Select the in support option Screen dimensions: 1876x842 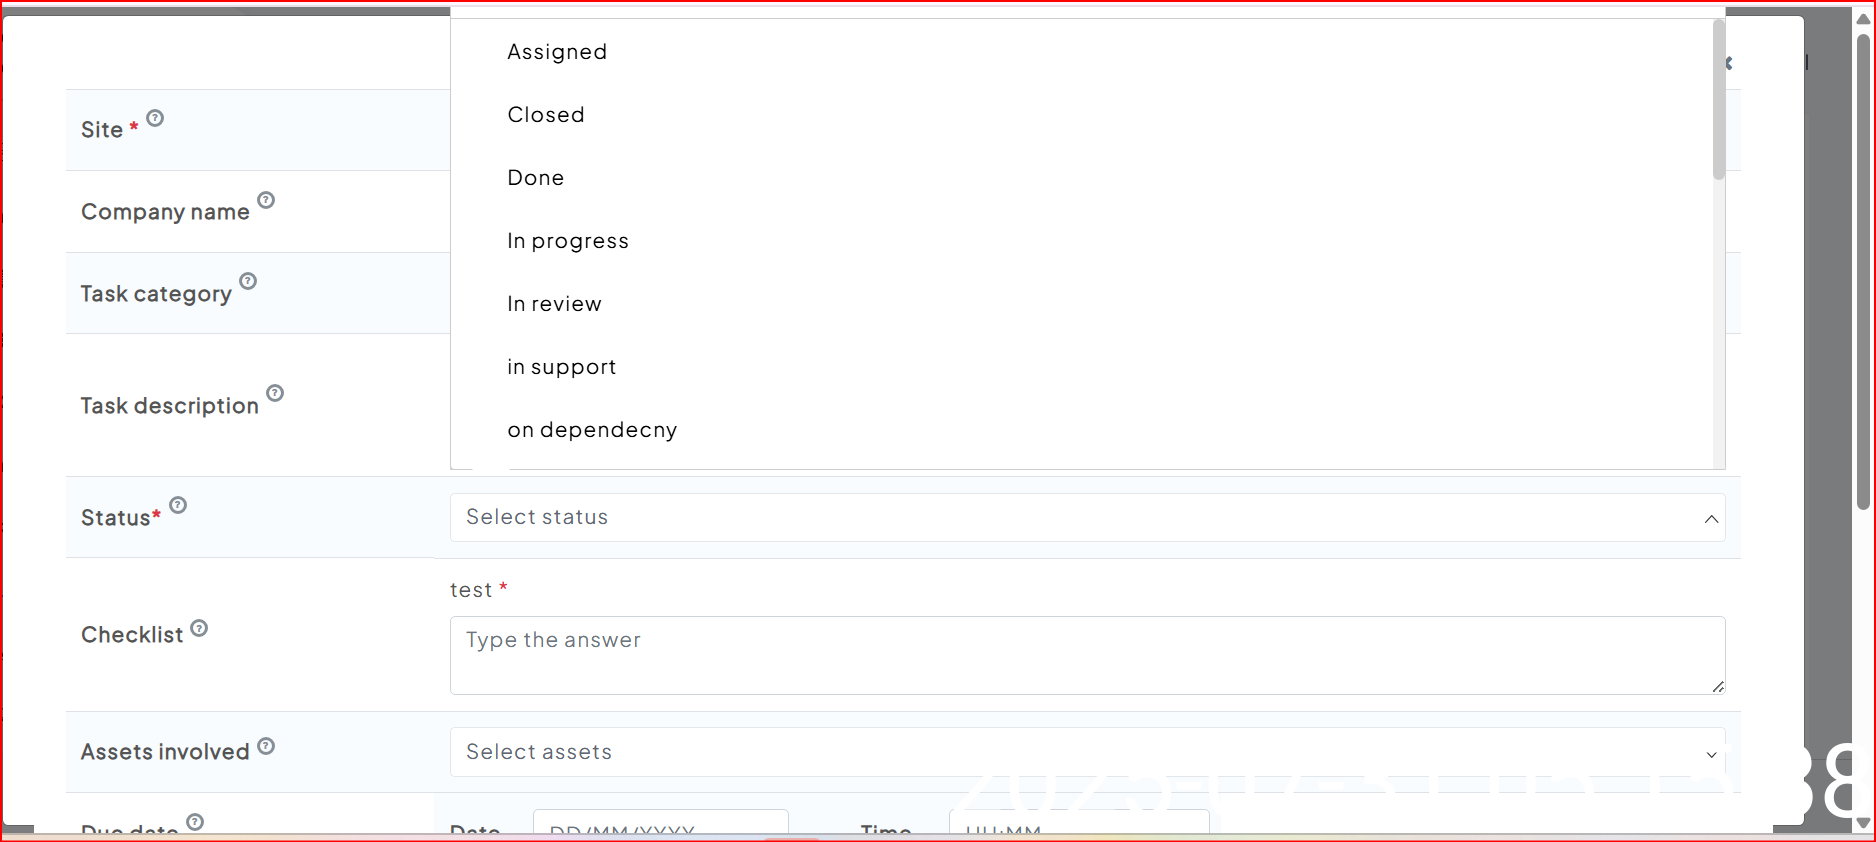561,367
